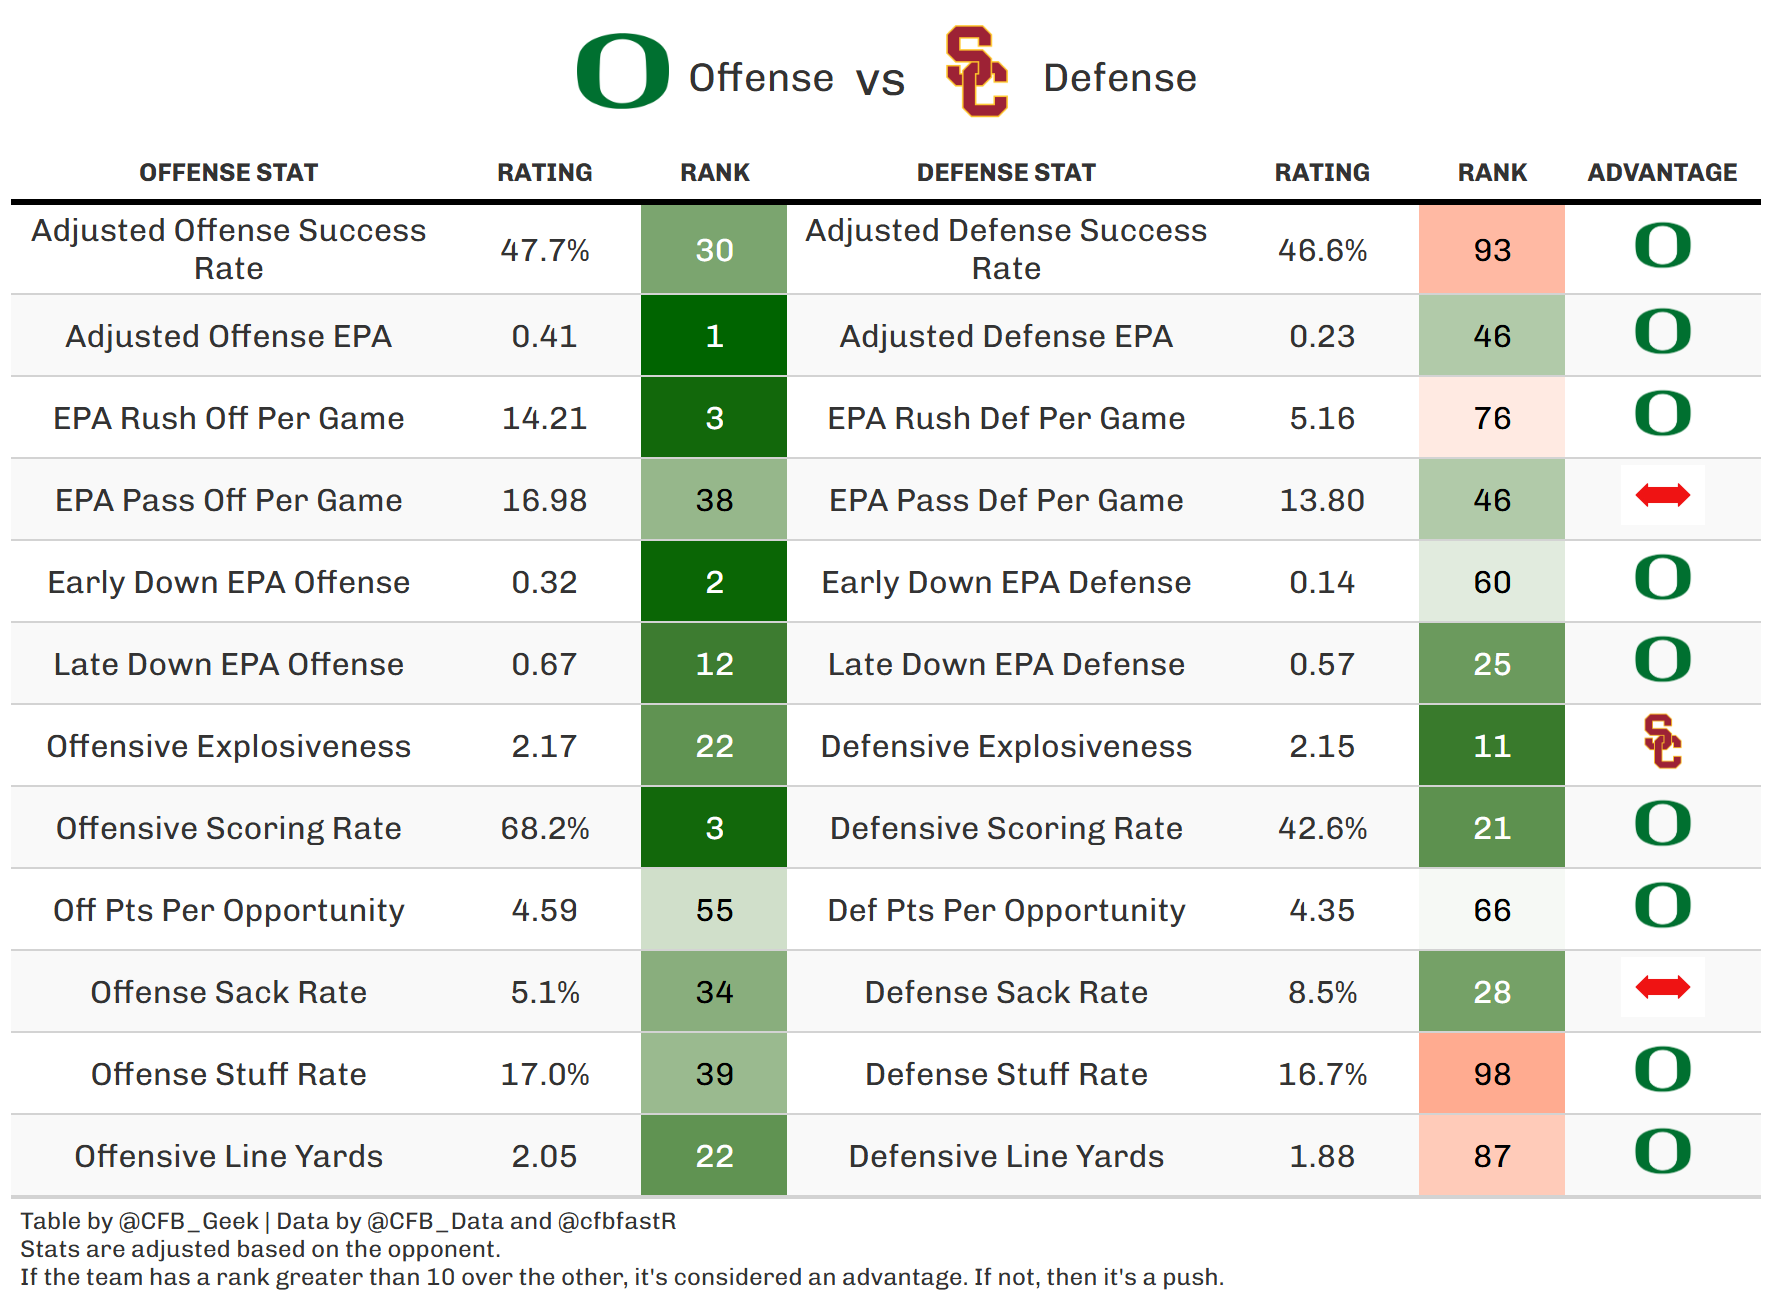Click the red push arrow for EPA Pass row
Screen dimensions: 1770x1312
pos(1662,495)
